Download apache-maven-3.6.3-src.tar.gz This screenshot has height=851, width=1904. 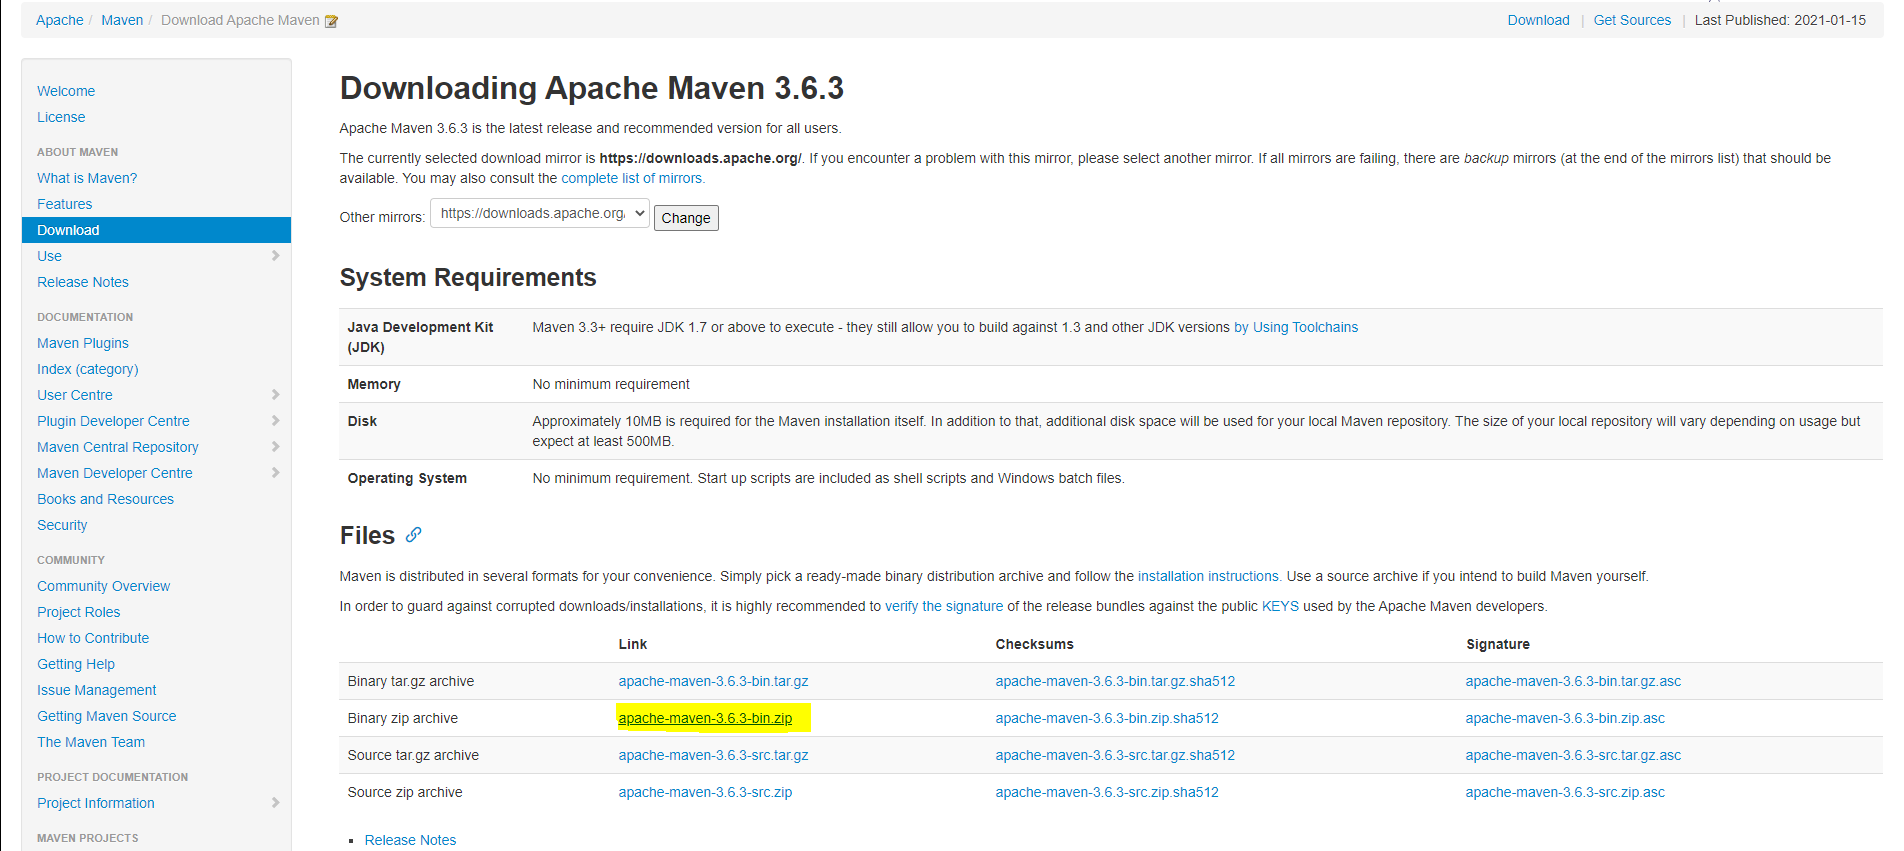[x=713, y=755]
